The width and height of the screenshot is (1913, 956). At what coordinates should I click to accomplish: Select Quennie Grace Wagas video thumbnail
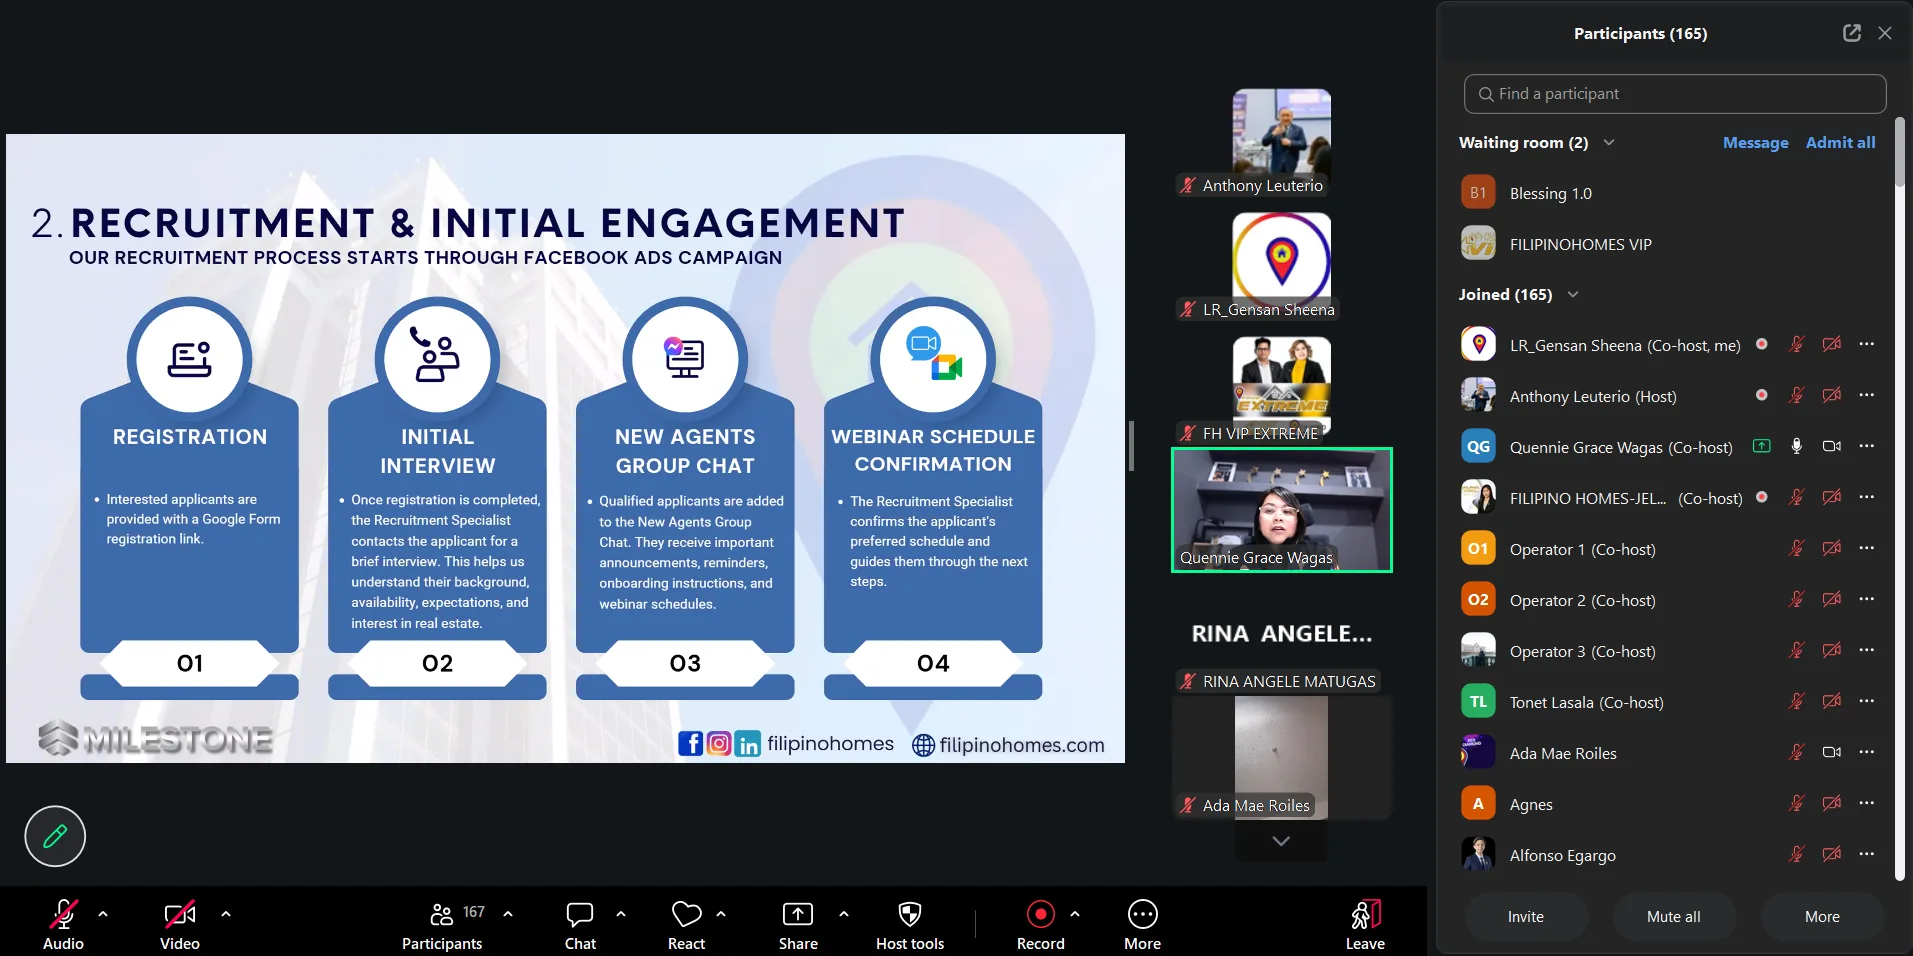(x=1281, y=510)
